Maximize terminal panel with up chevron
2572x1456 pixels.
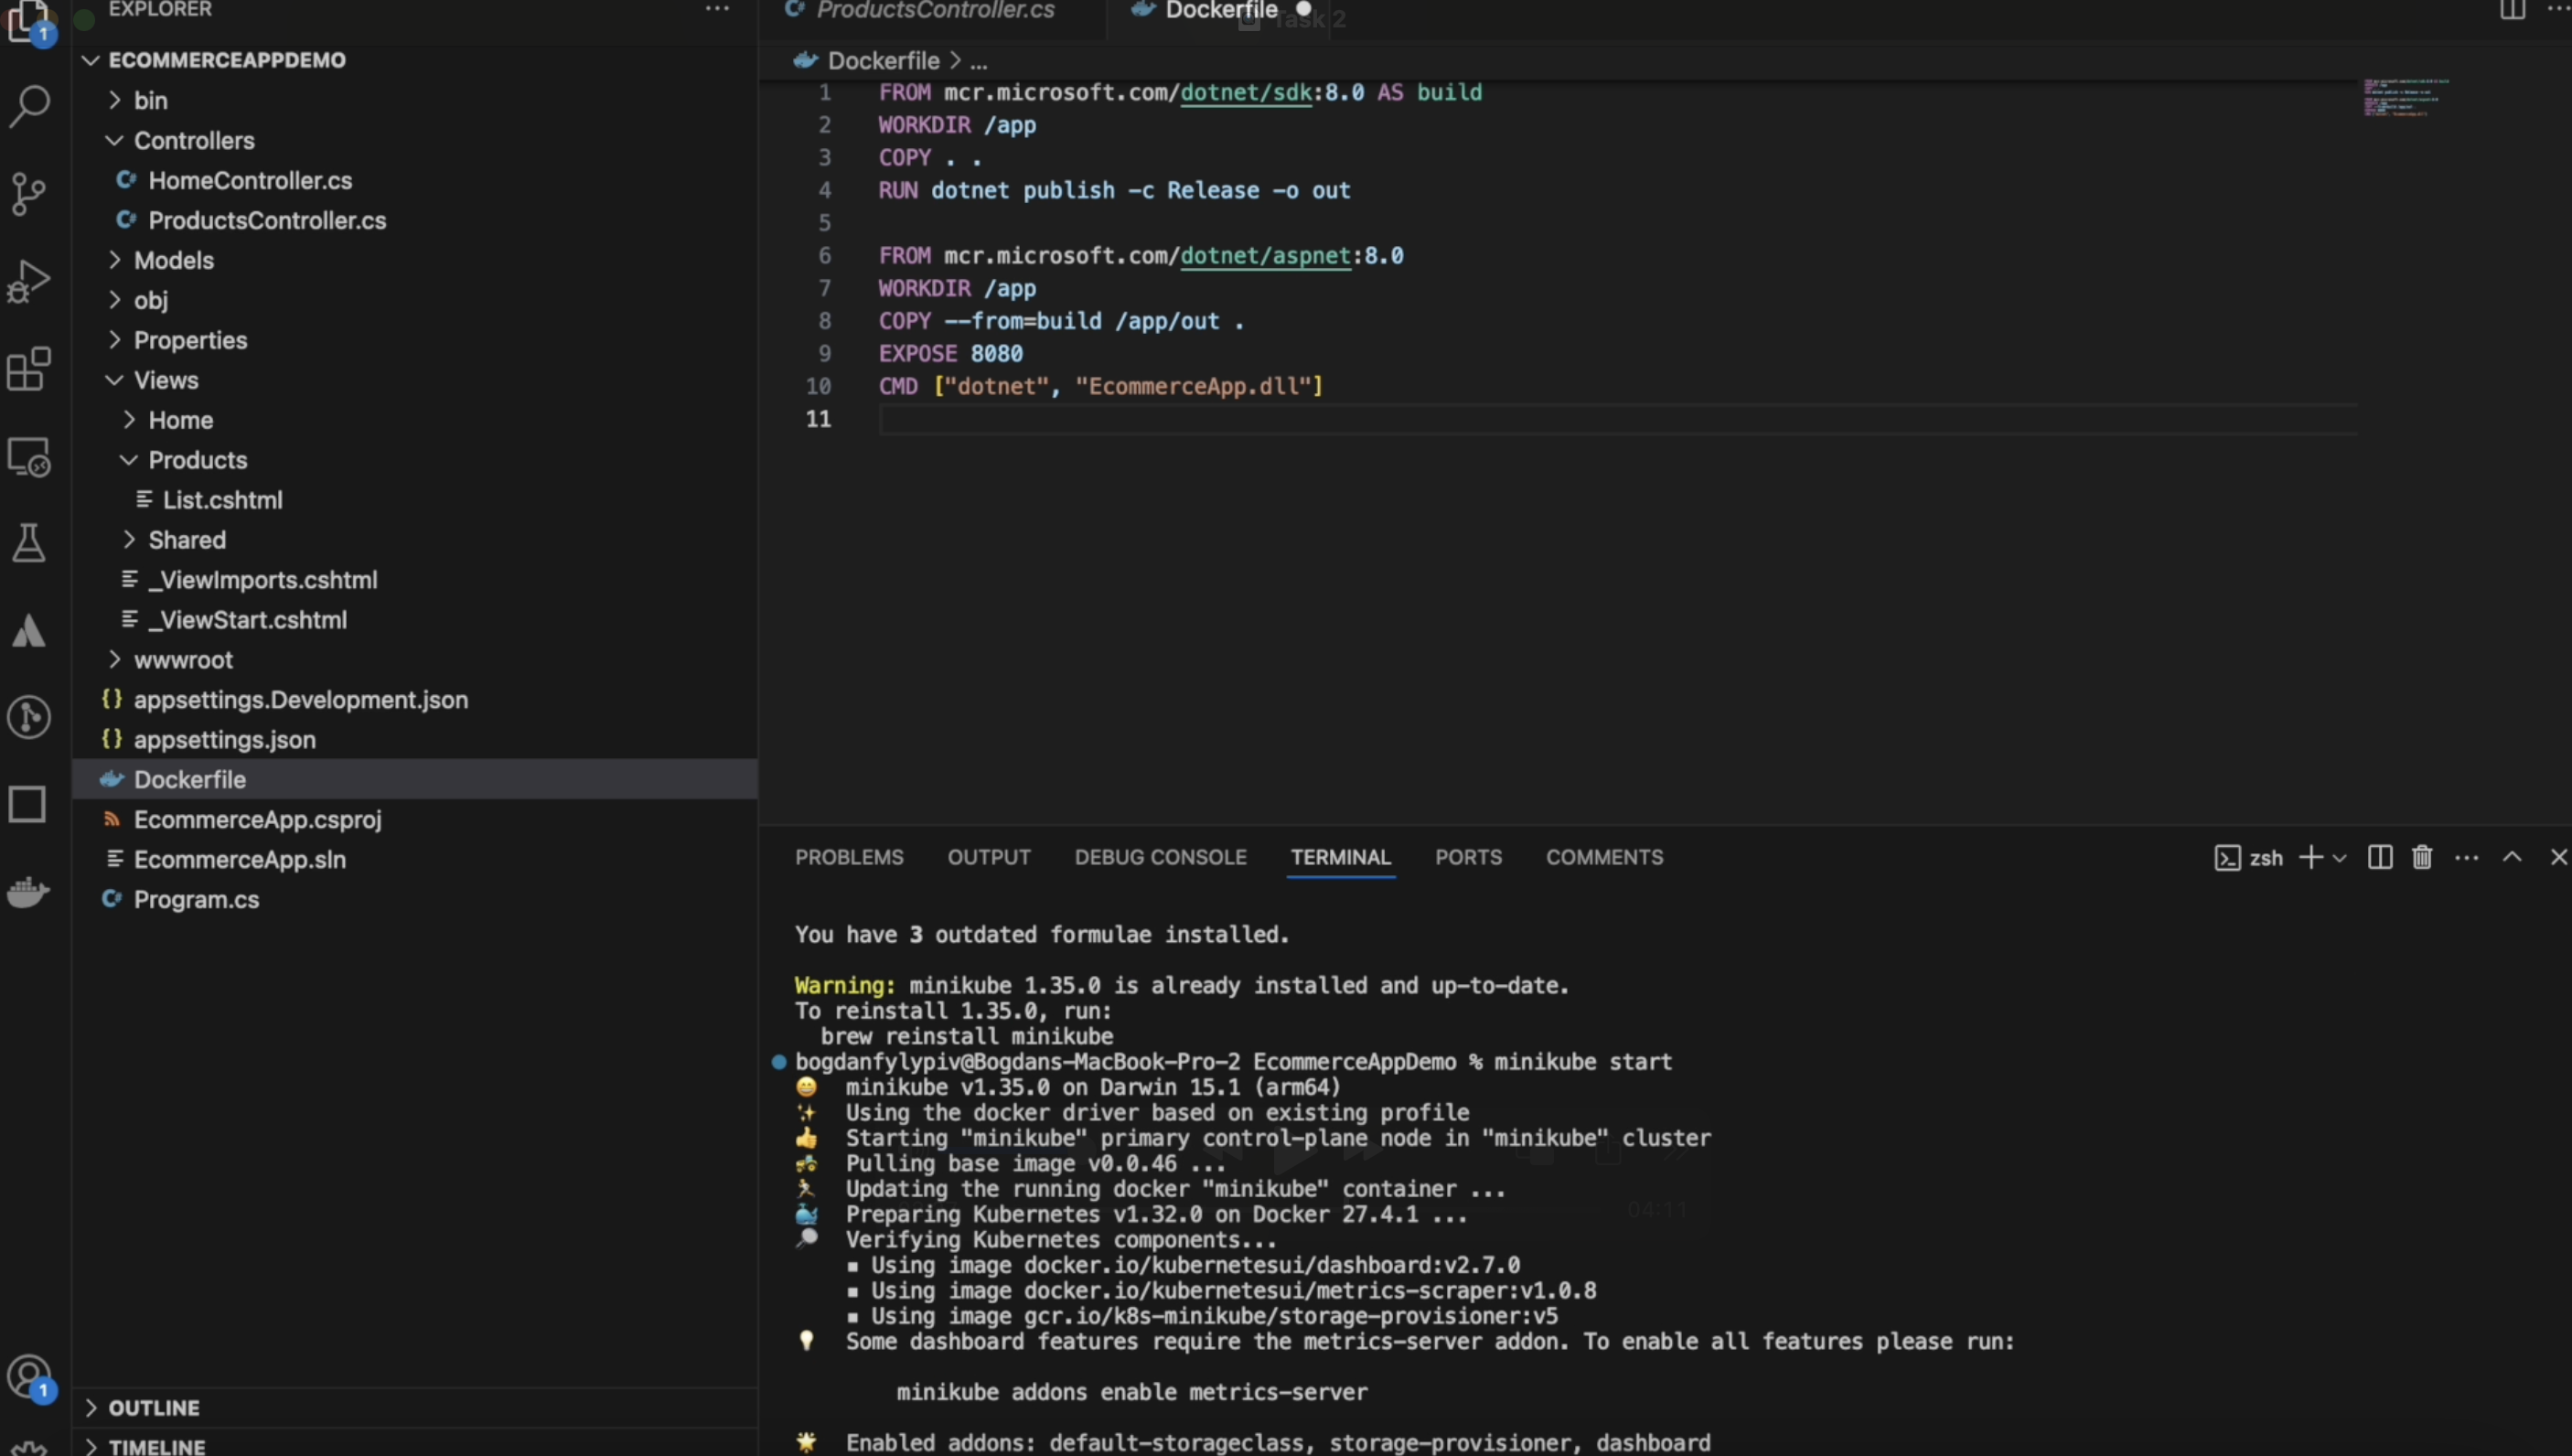[x=2511, y=857]
